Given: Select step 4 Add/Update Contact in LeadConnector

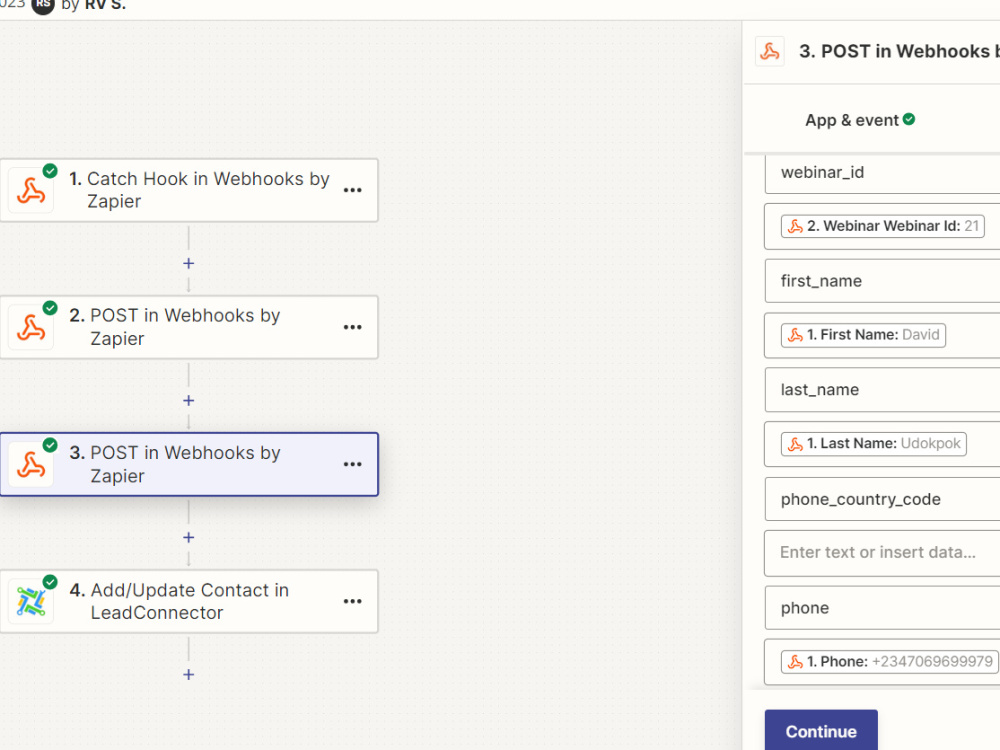Looking at the screenshot, I should (189, 601).
